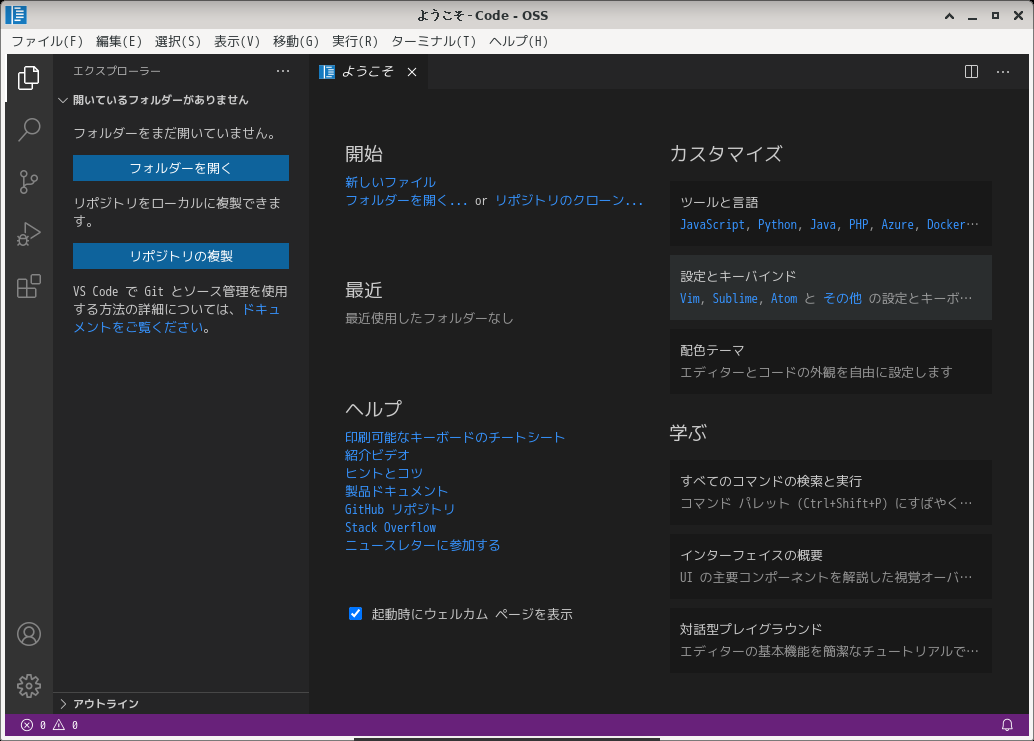1034x741 pixels.
Task: Open 対話型プレイグラウンド card
Action: click(831, 640)
